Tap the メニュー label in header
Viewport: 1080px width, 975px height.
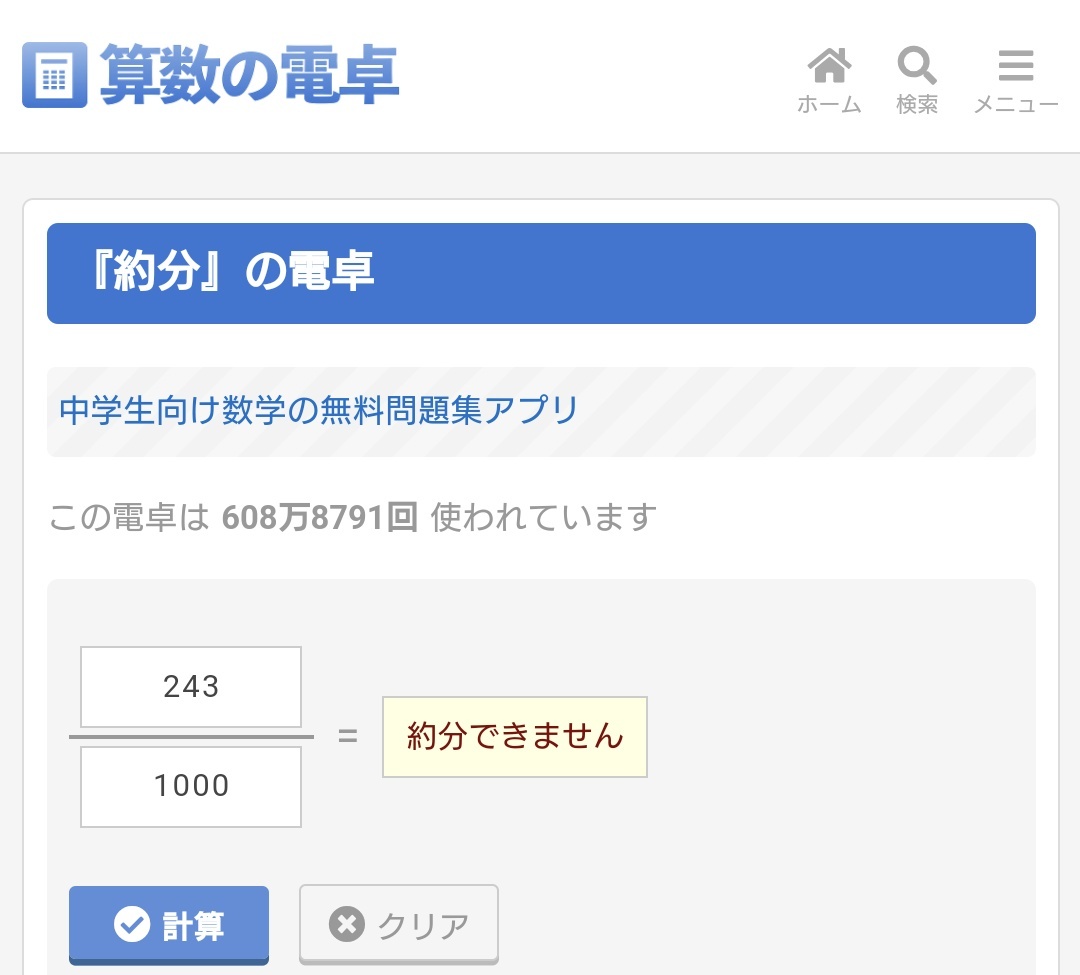coord(1016,105)
